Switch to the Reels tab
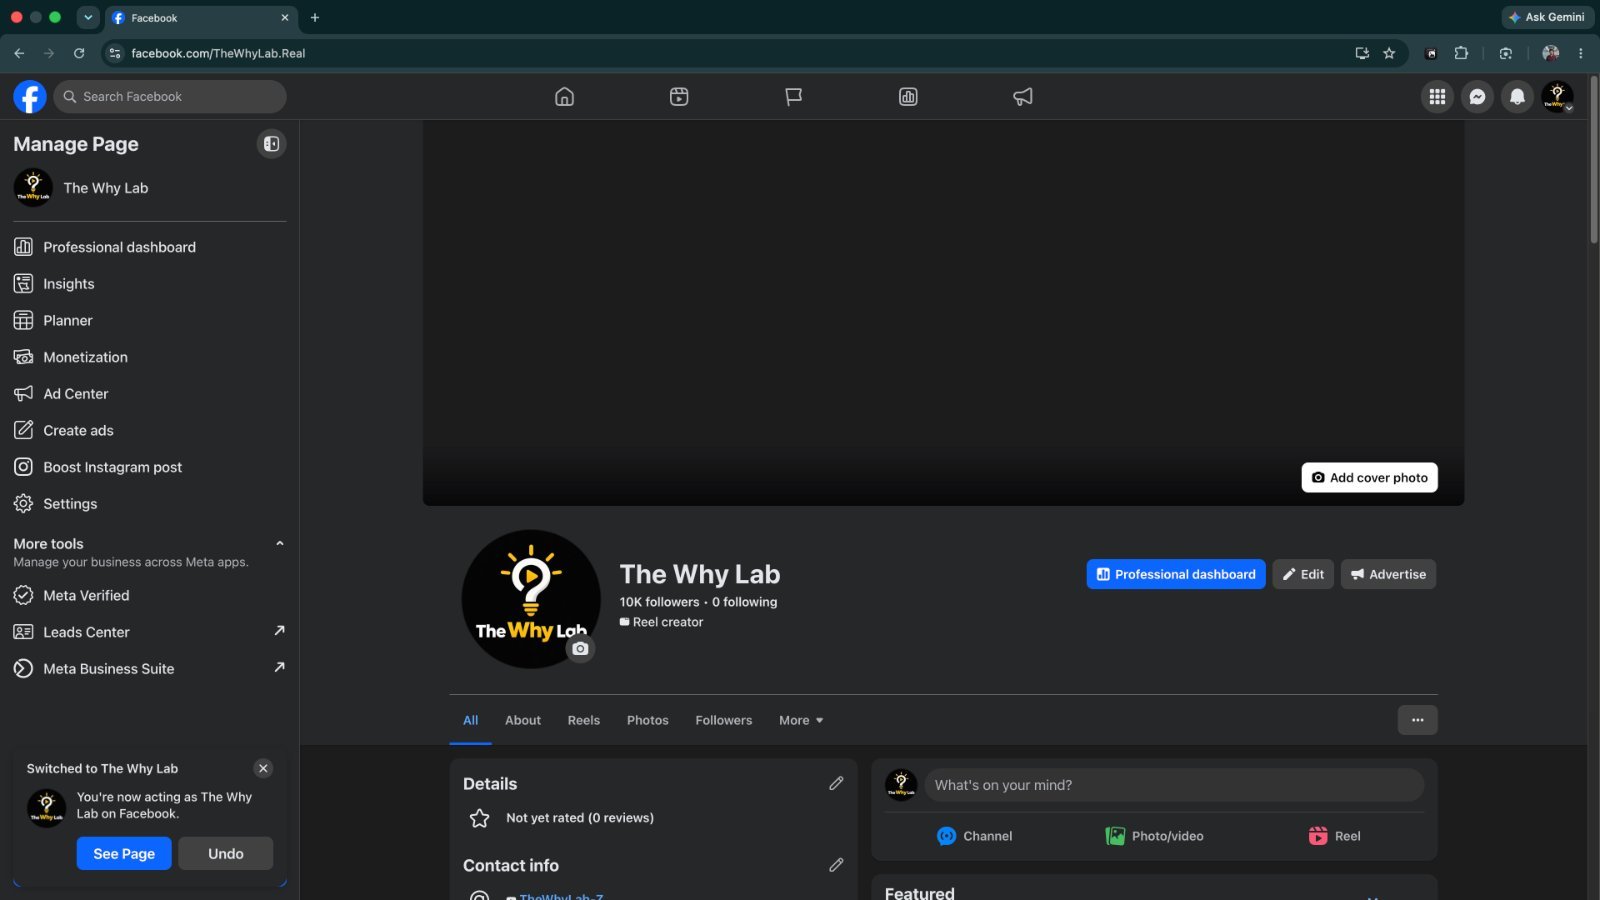The width and height of the screenshot is (1600, 900). pos(584,720)
